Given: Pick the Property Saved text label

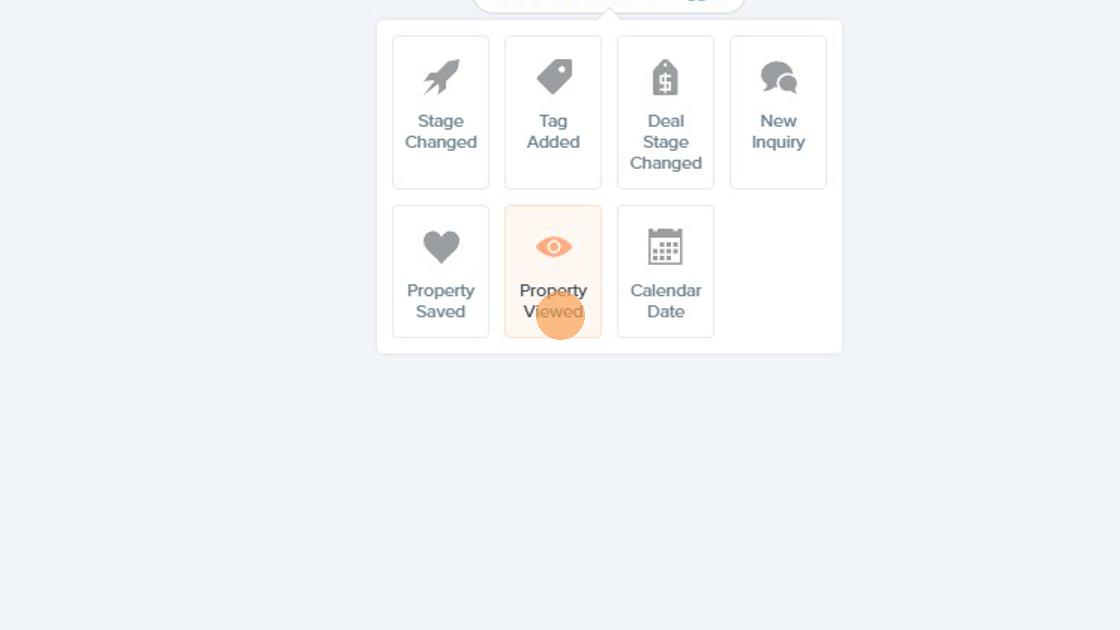Looking at the screenshot, I should [441, 301].
